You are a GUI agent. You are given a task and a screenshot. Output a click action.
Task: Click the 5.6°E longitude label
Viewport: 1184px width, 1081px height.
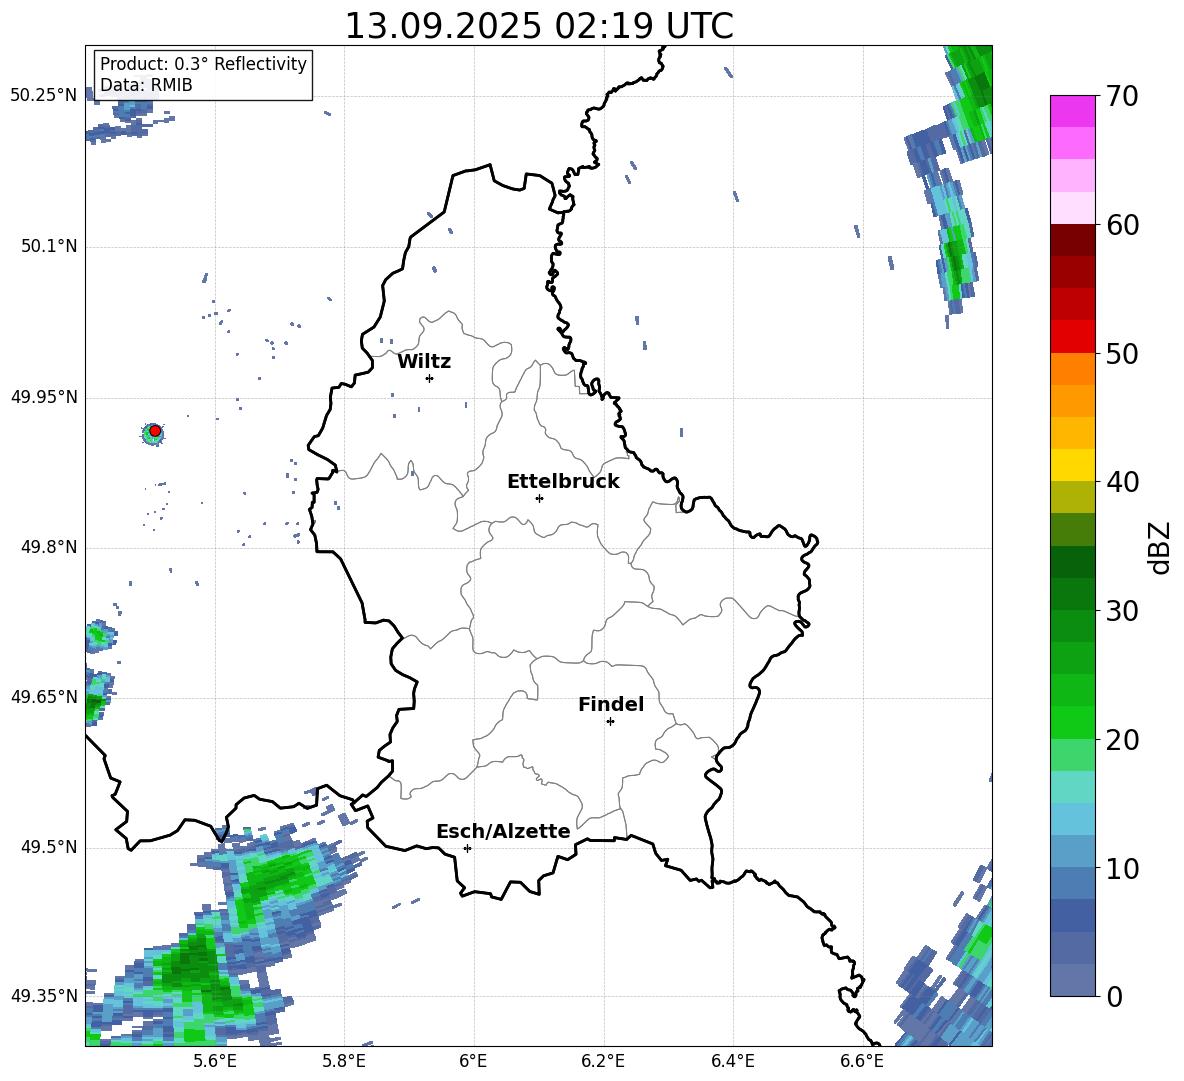(214, 1061)
